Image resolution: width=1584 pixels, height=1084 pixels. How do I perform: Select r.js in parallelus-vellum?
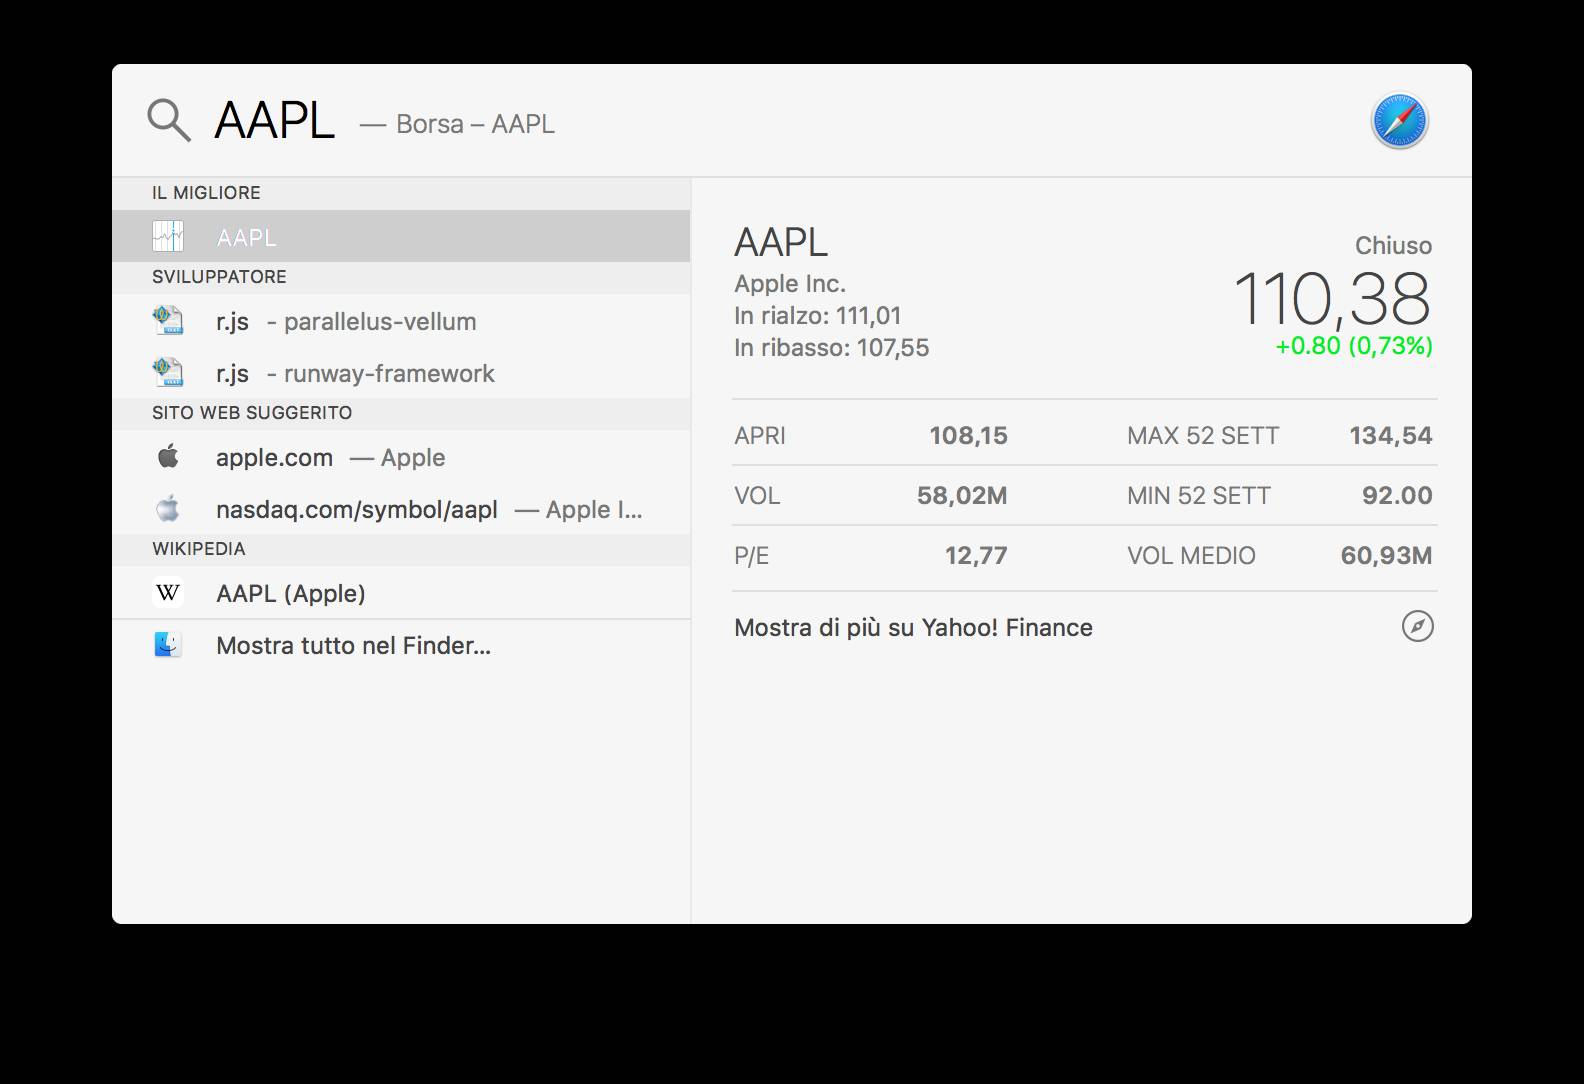pyautogui.click(x=401, y=320)
